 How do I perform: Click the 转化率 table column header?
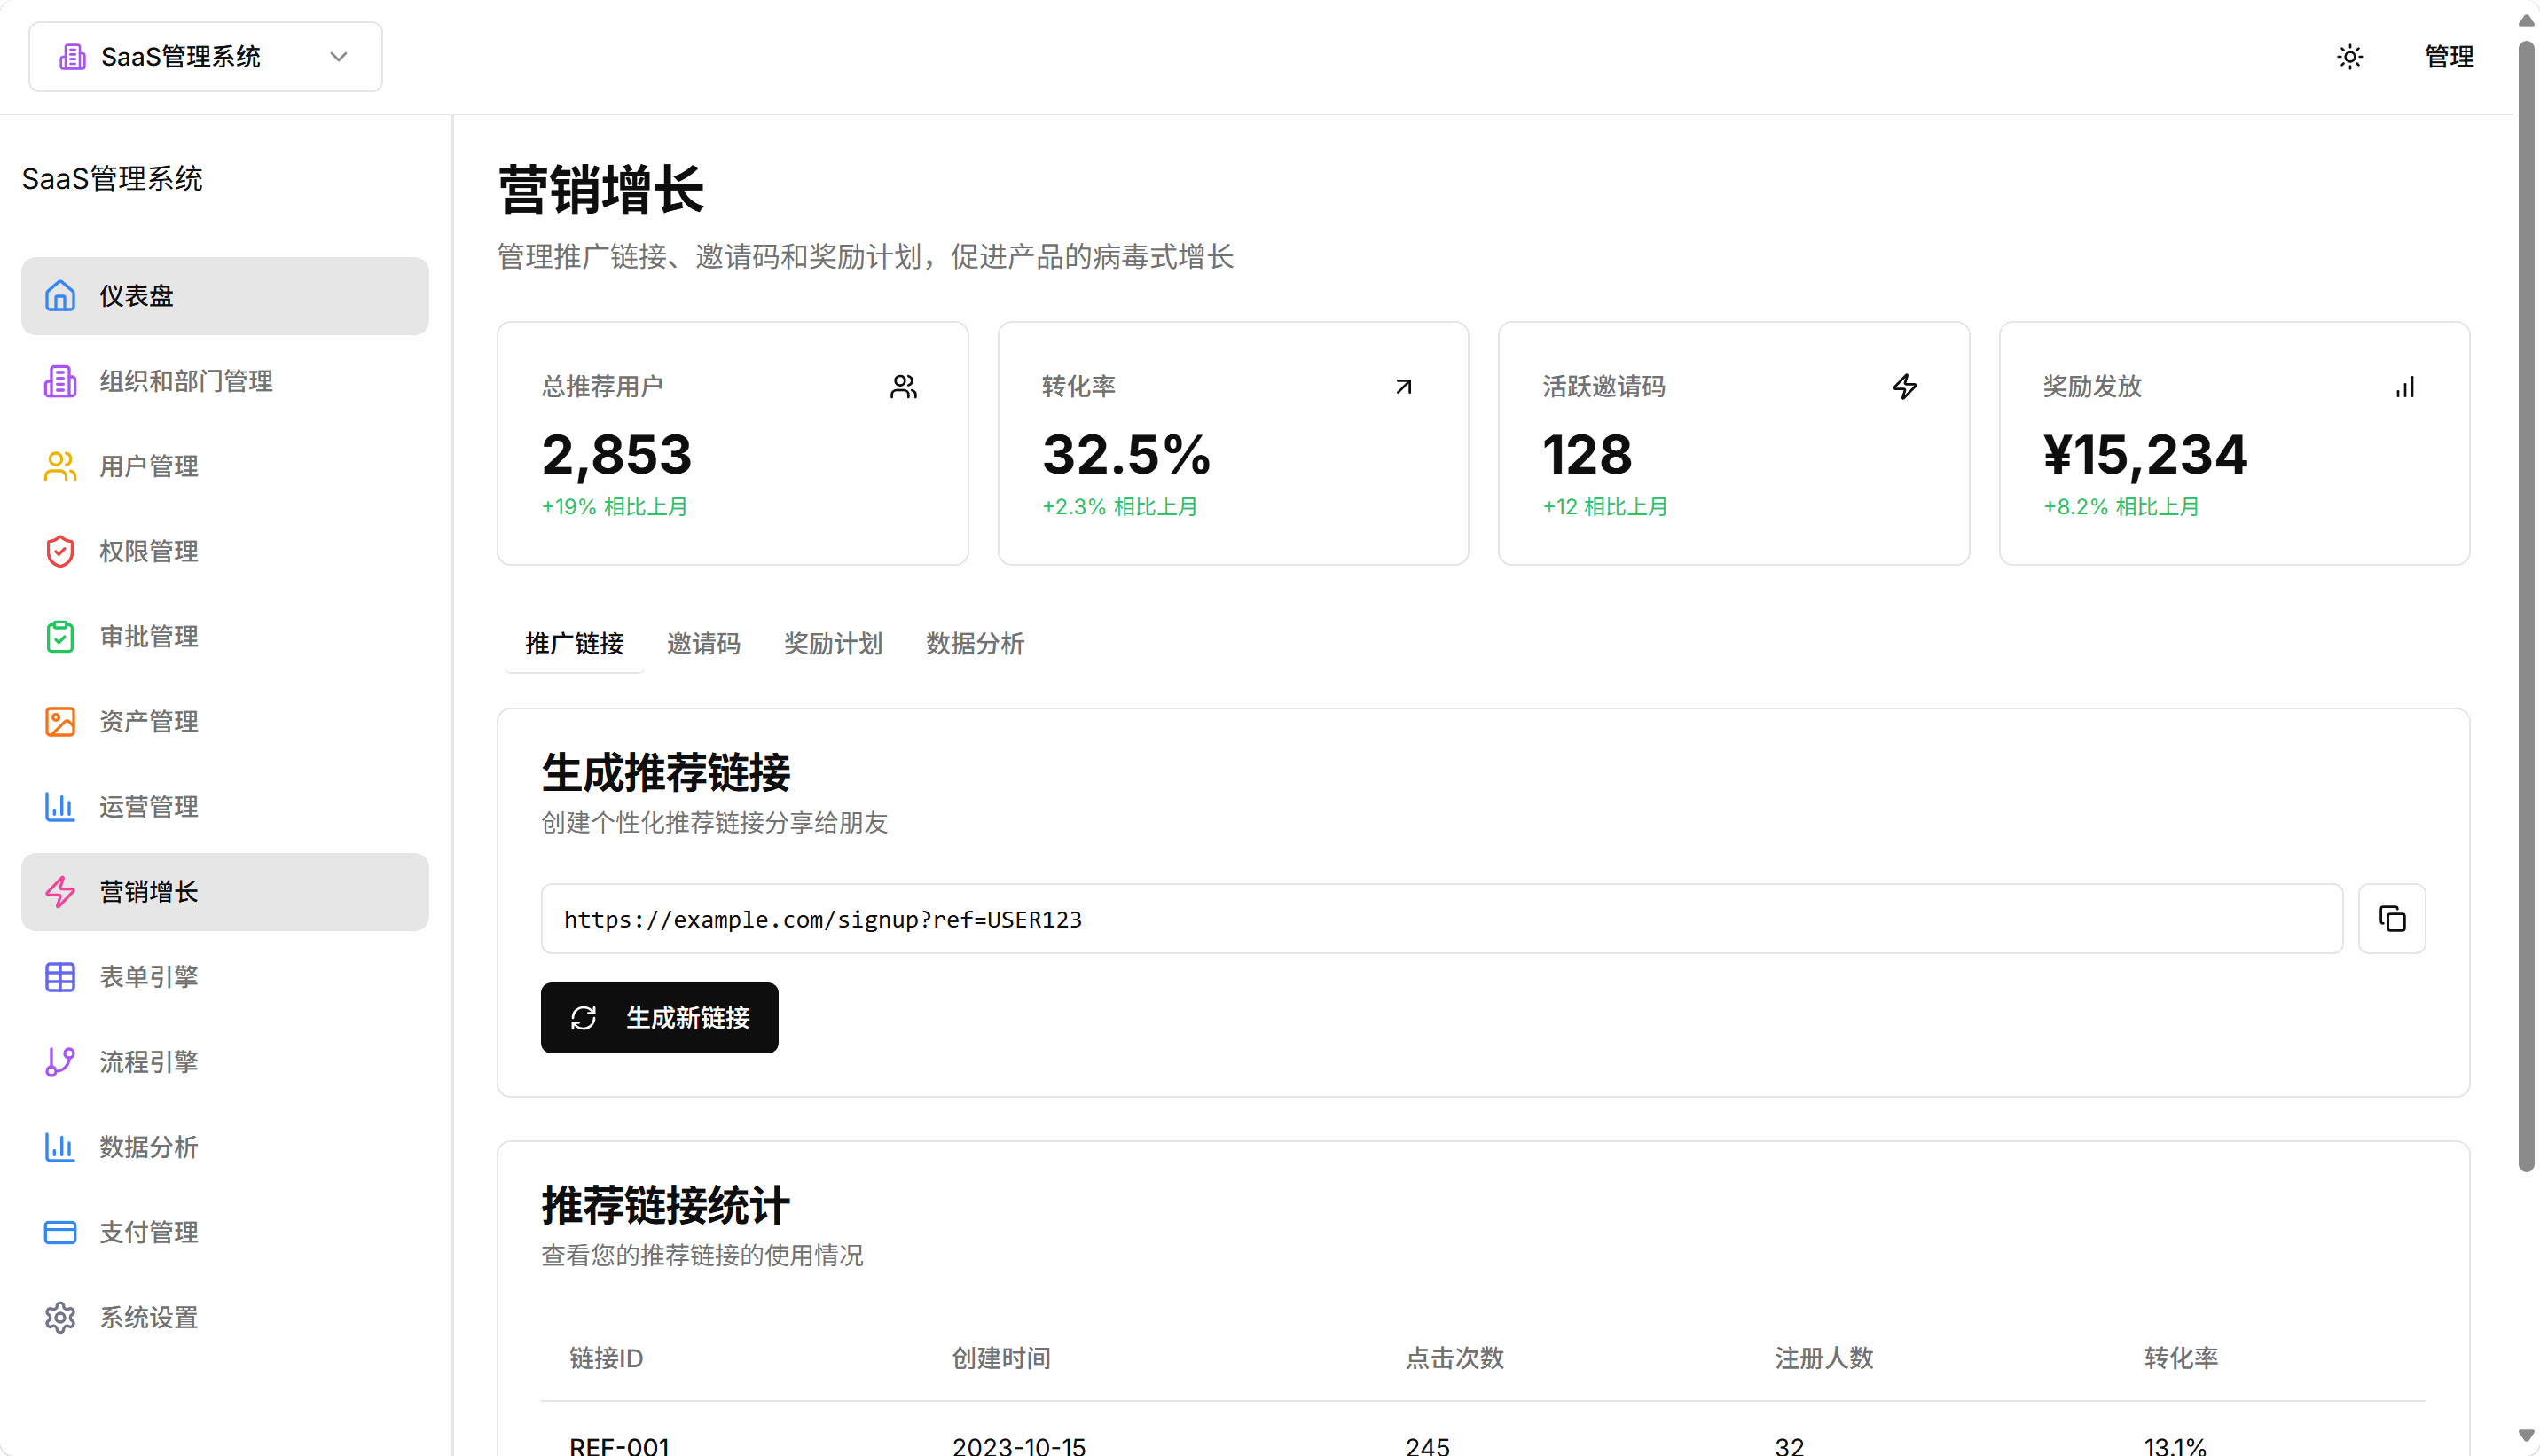click(x=2180, y=1358)
